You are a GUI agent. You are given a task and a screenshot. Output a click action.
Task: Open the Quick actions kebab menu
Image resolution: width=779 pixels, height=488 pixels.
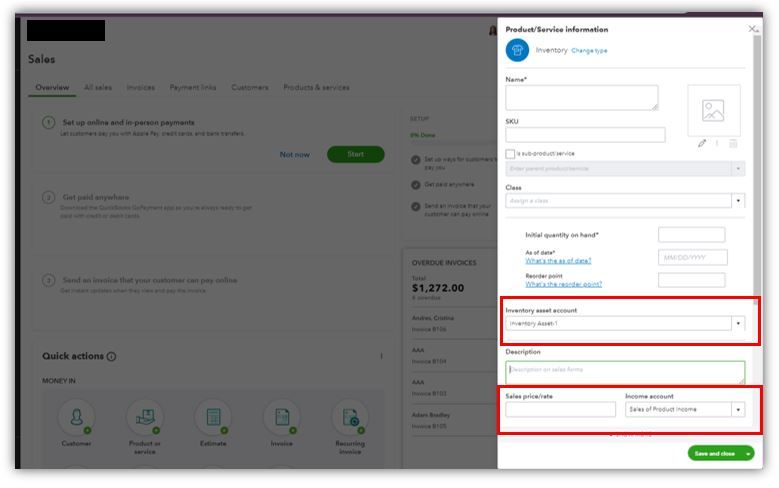[x=381, y=356]
